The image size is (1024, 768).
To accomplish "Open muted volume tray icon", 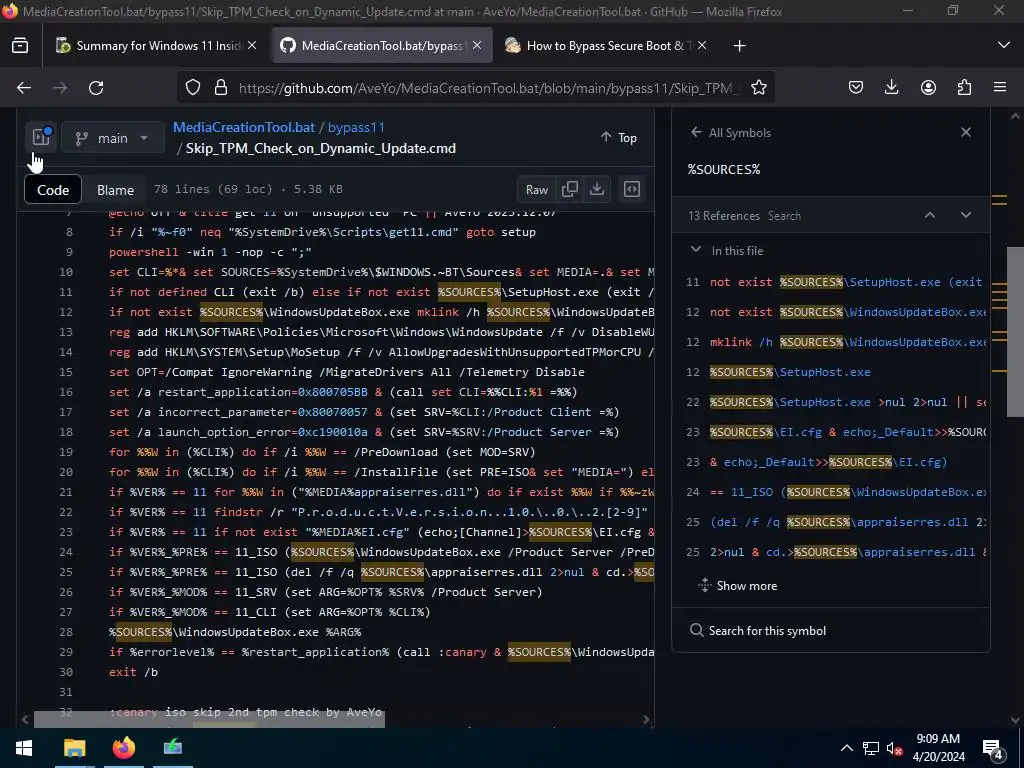I will pyautogui.click(x=894, y=748).
